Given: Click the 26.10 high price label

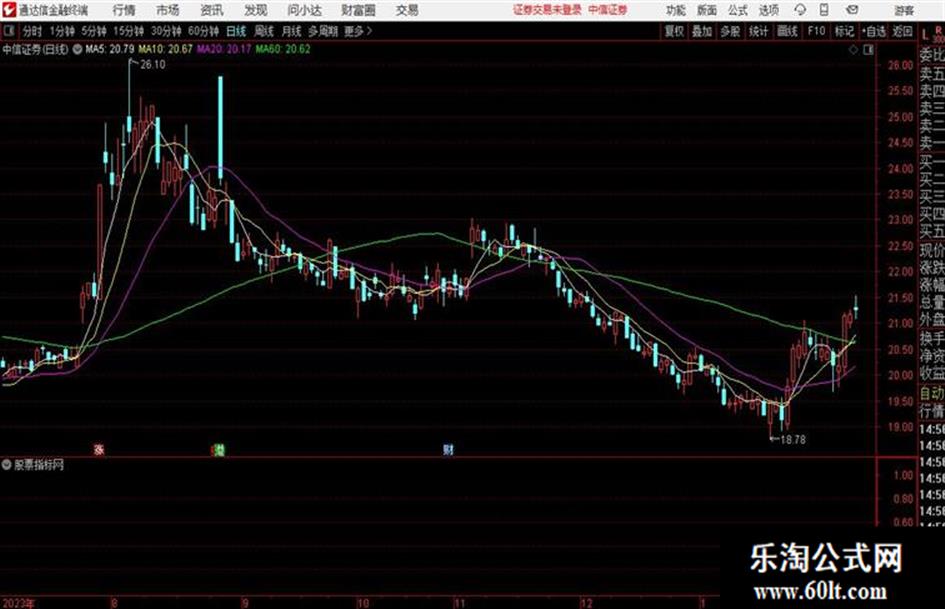Looking at the screenshot, I should coord(152,65).
